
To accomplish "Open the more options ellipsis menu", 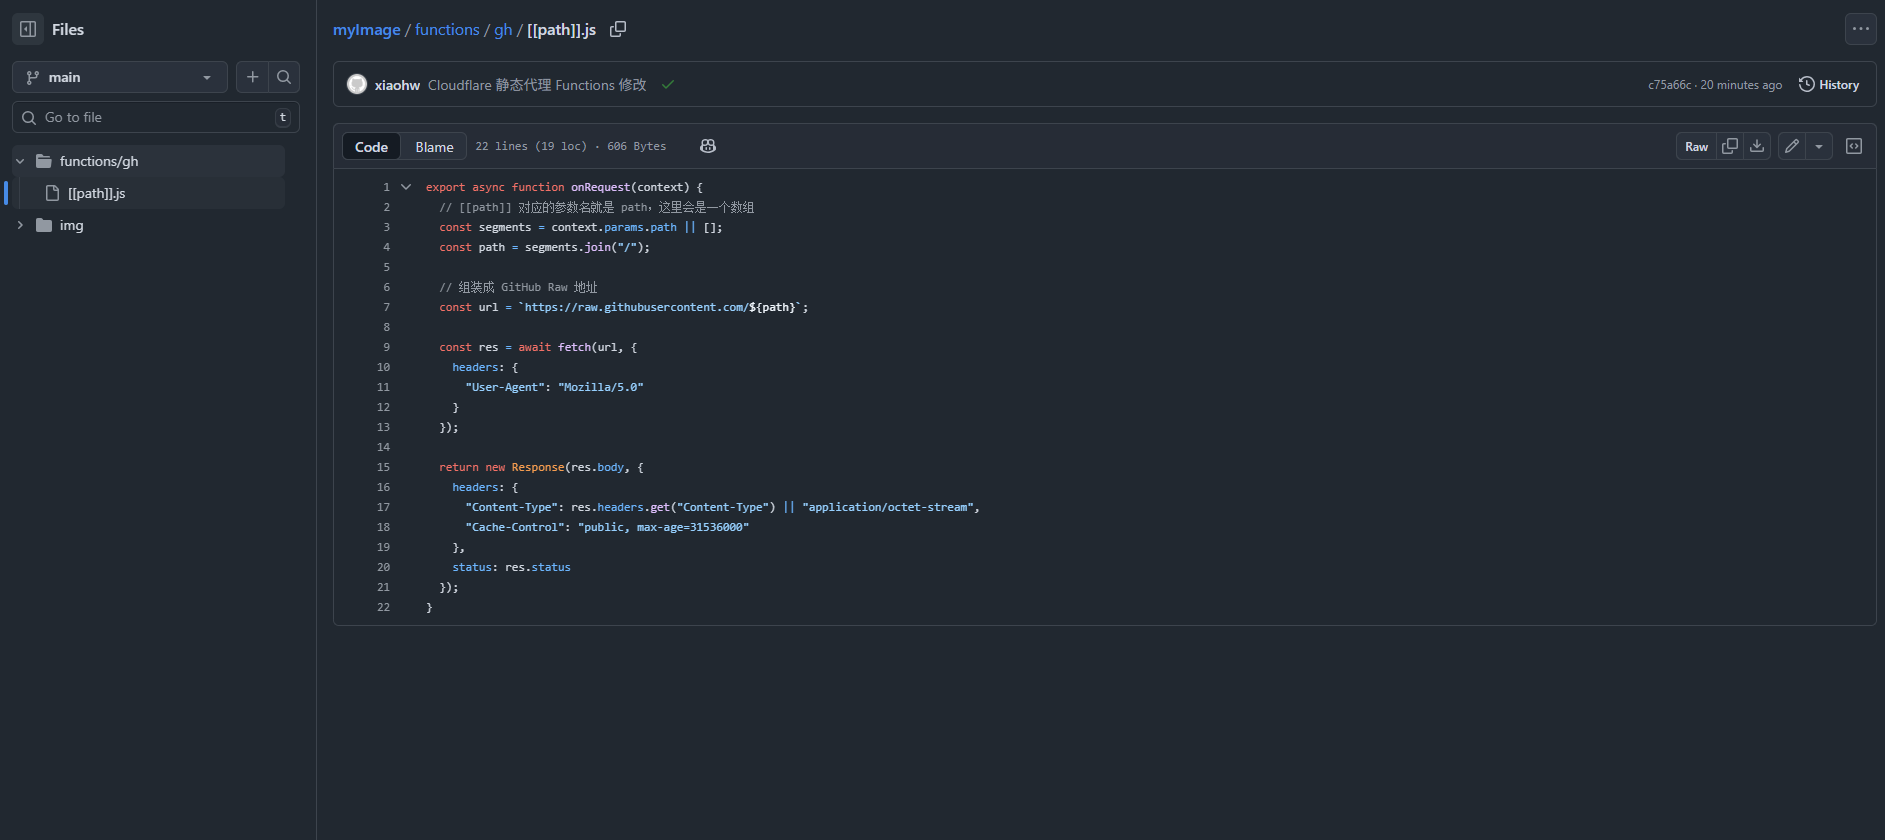I will point(1860,29).
